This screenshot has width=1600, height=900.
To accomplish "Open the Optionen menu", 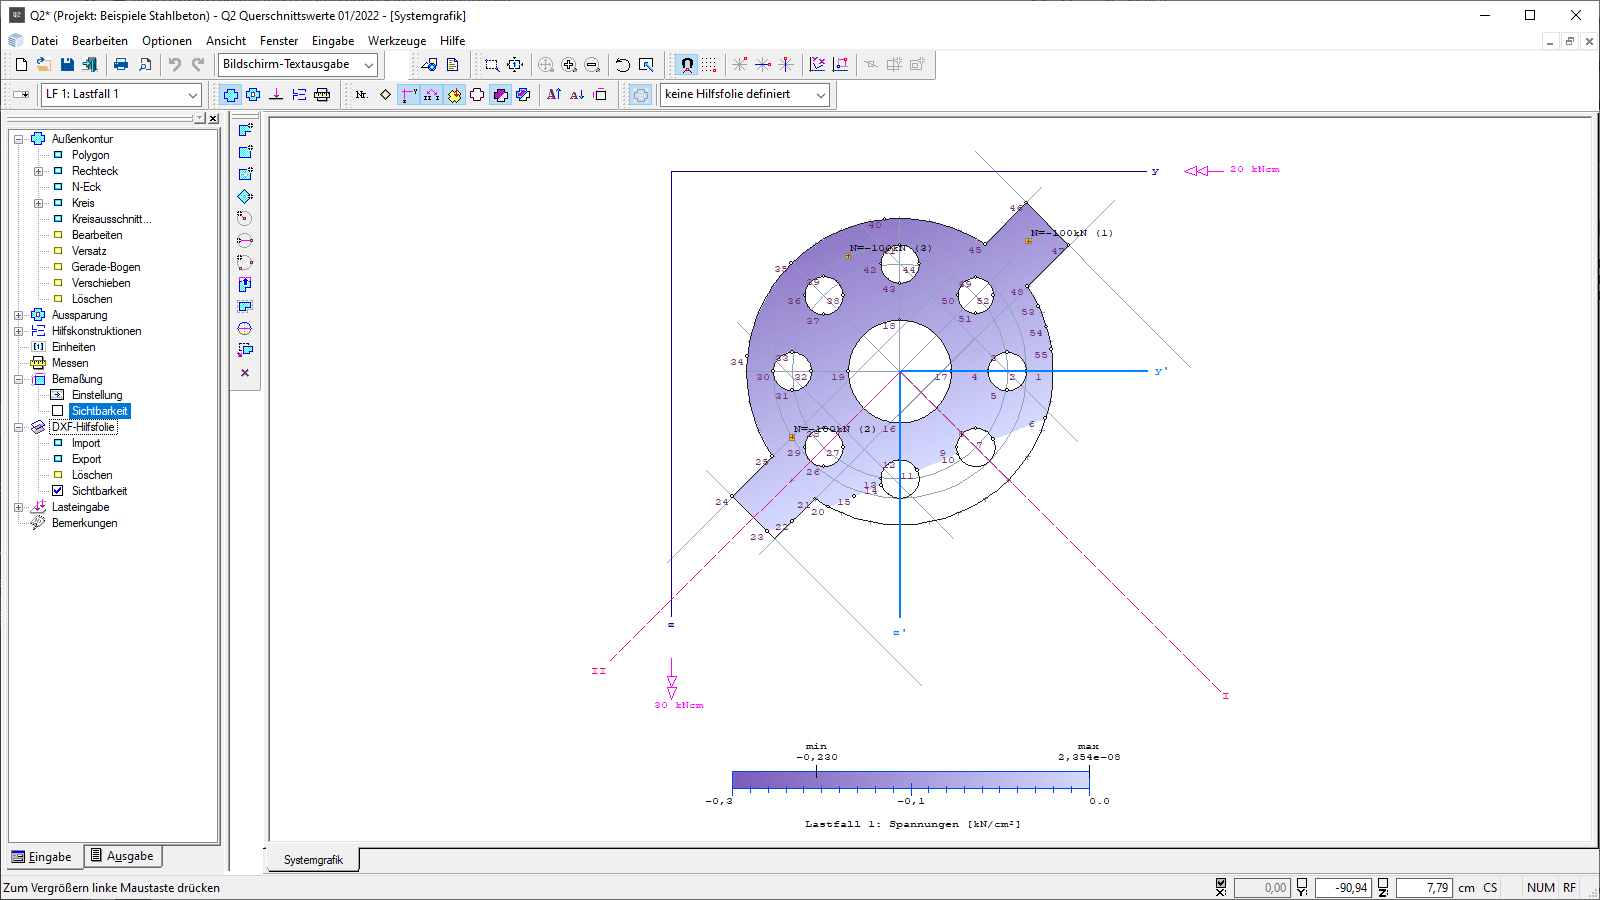I will 167,41.
